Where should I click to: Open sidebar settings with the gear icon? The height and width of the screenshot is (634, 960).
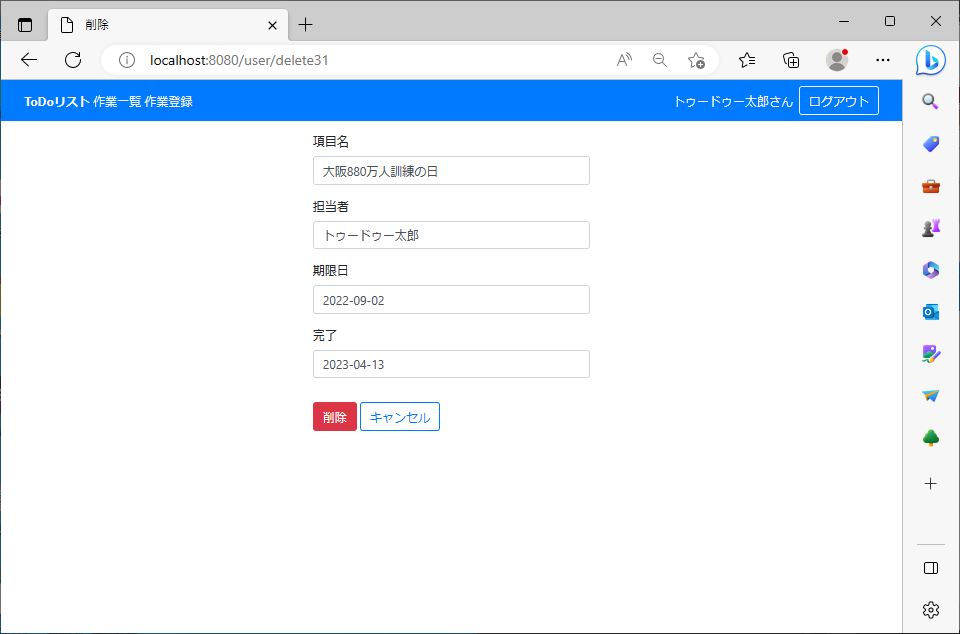[x=930, y=609]
